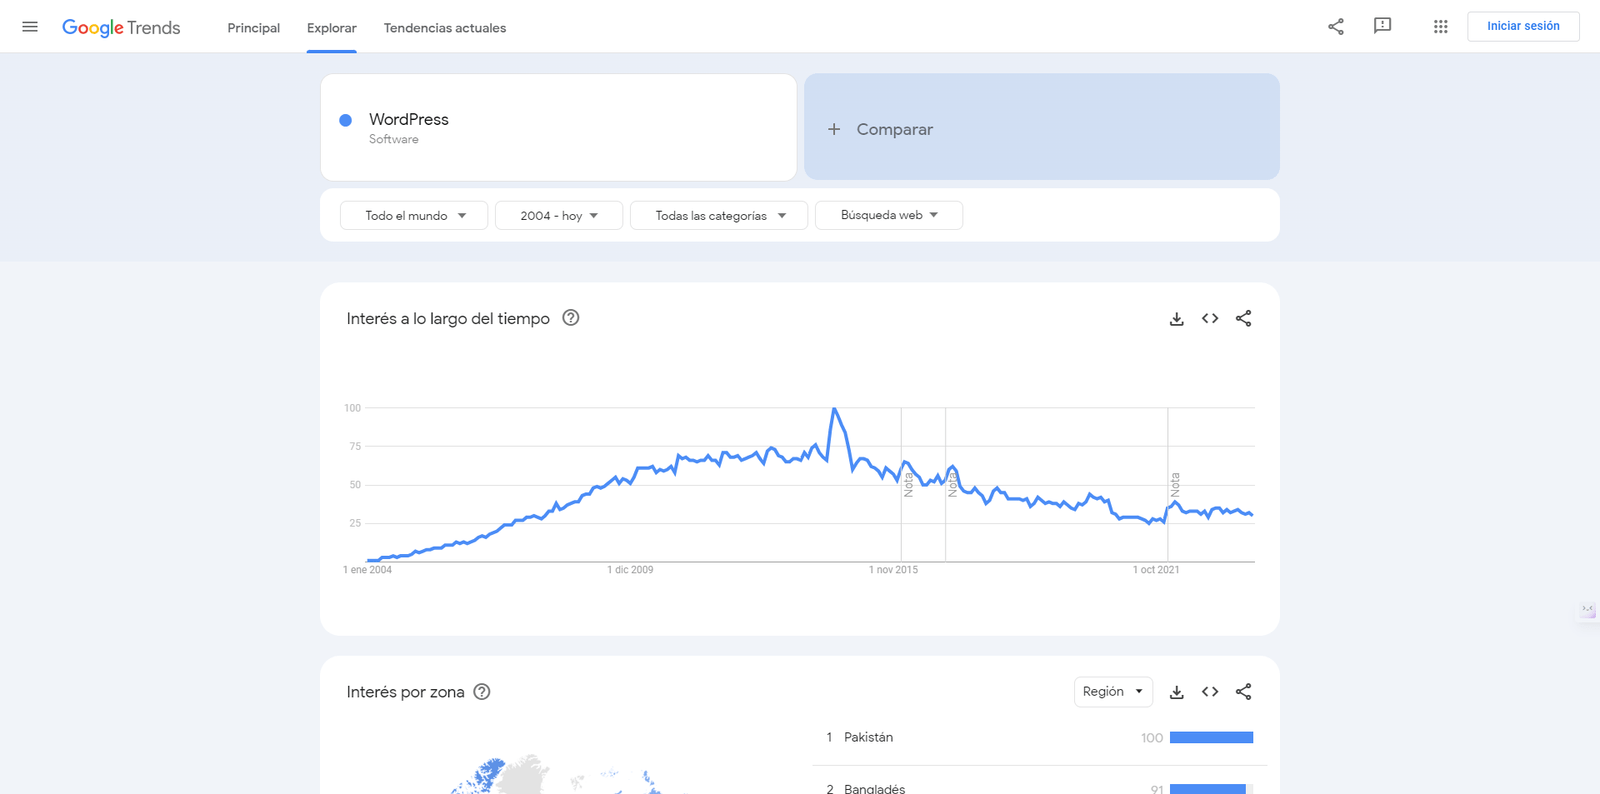Open the Búsqueda web search type dropdown
Screen dimensions: 1600x794
tap(889, 215)
